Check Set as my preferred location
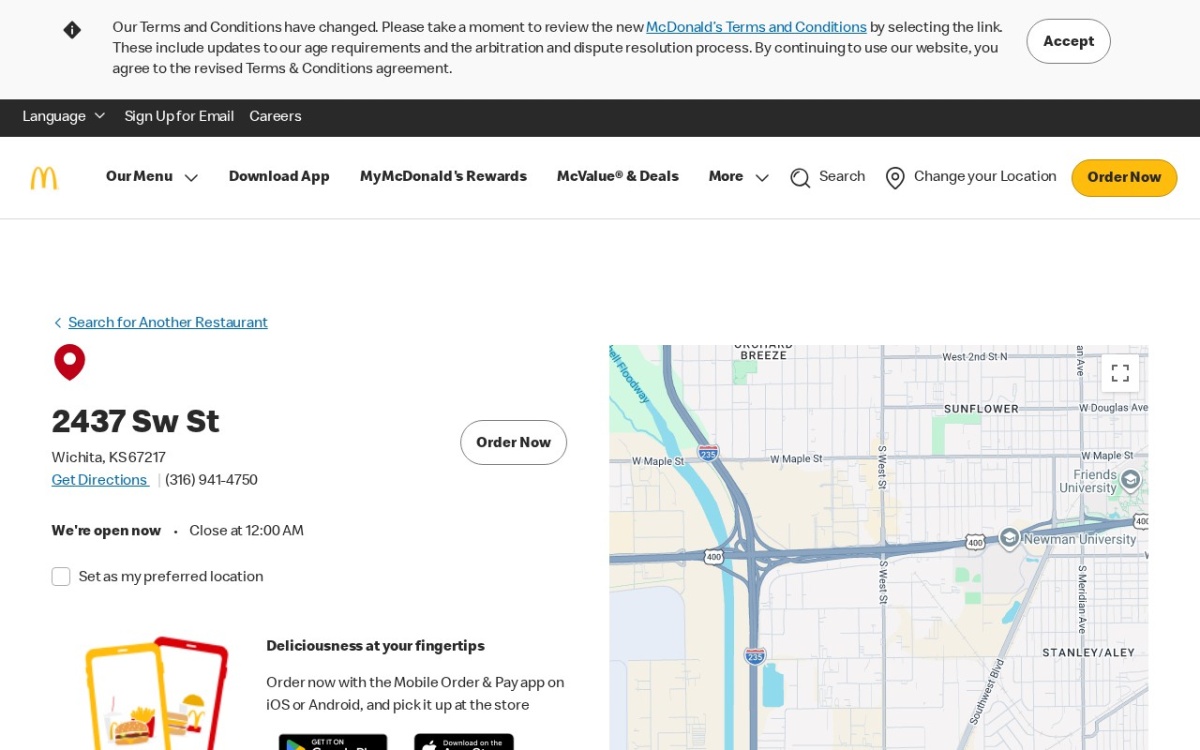Image resolution: width=1200 pixels, height=750 pixels. (x=61, y=577)
